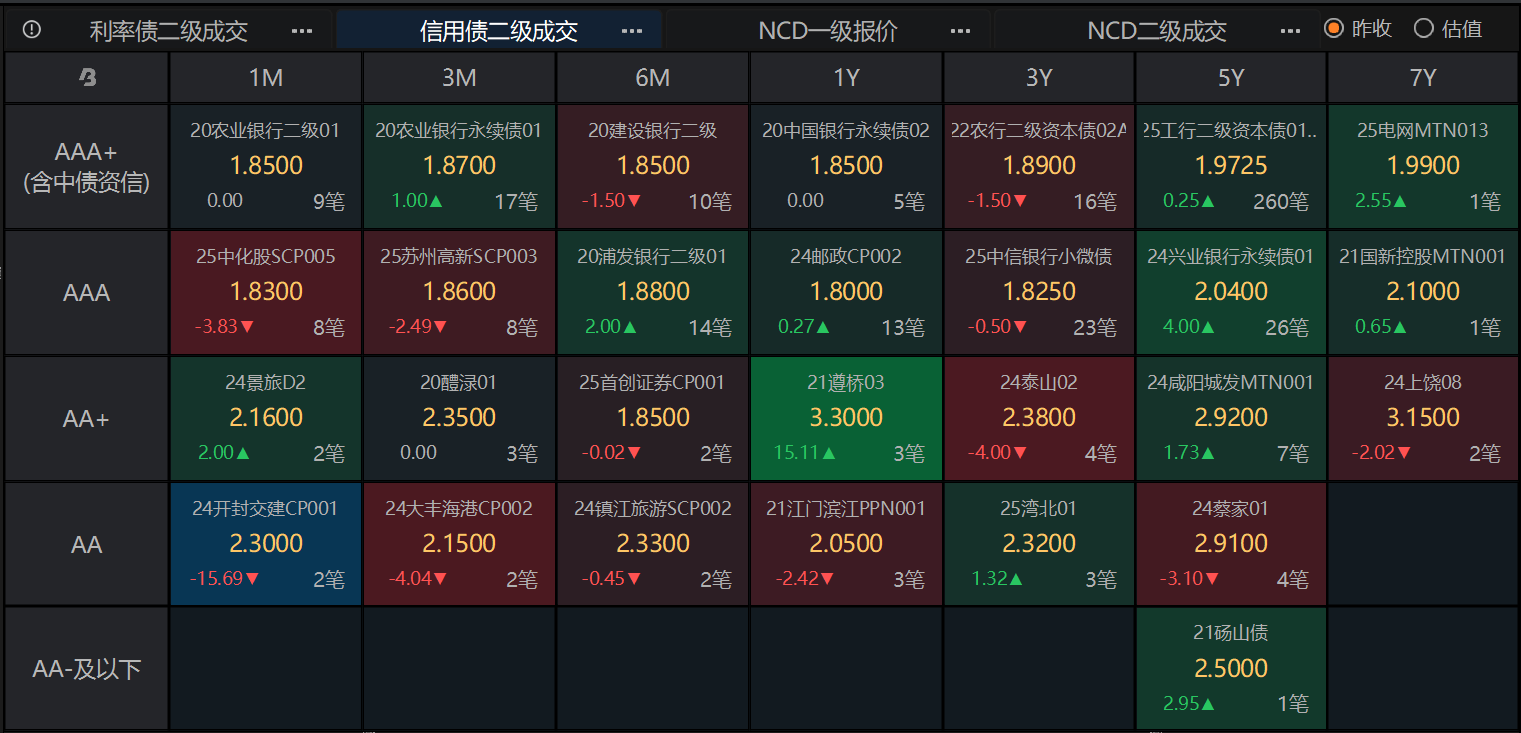Select the green 21遵桥03 cell

pos(845,418)
